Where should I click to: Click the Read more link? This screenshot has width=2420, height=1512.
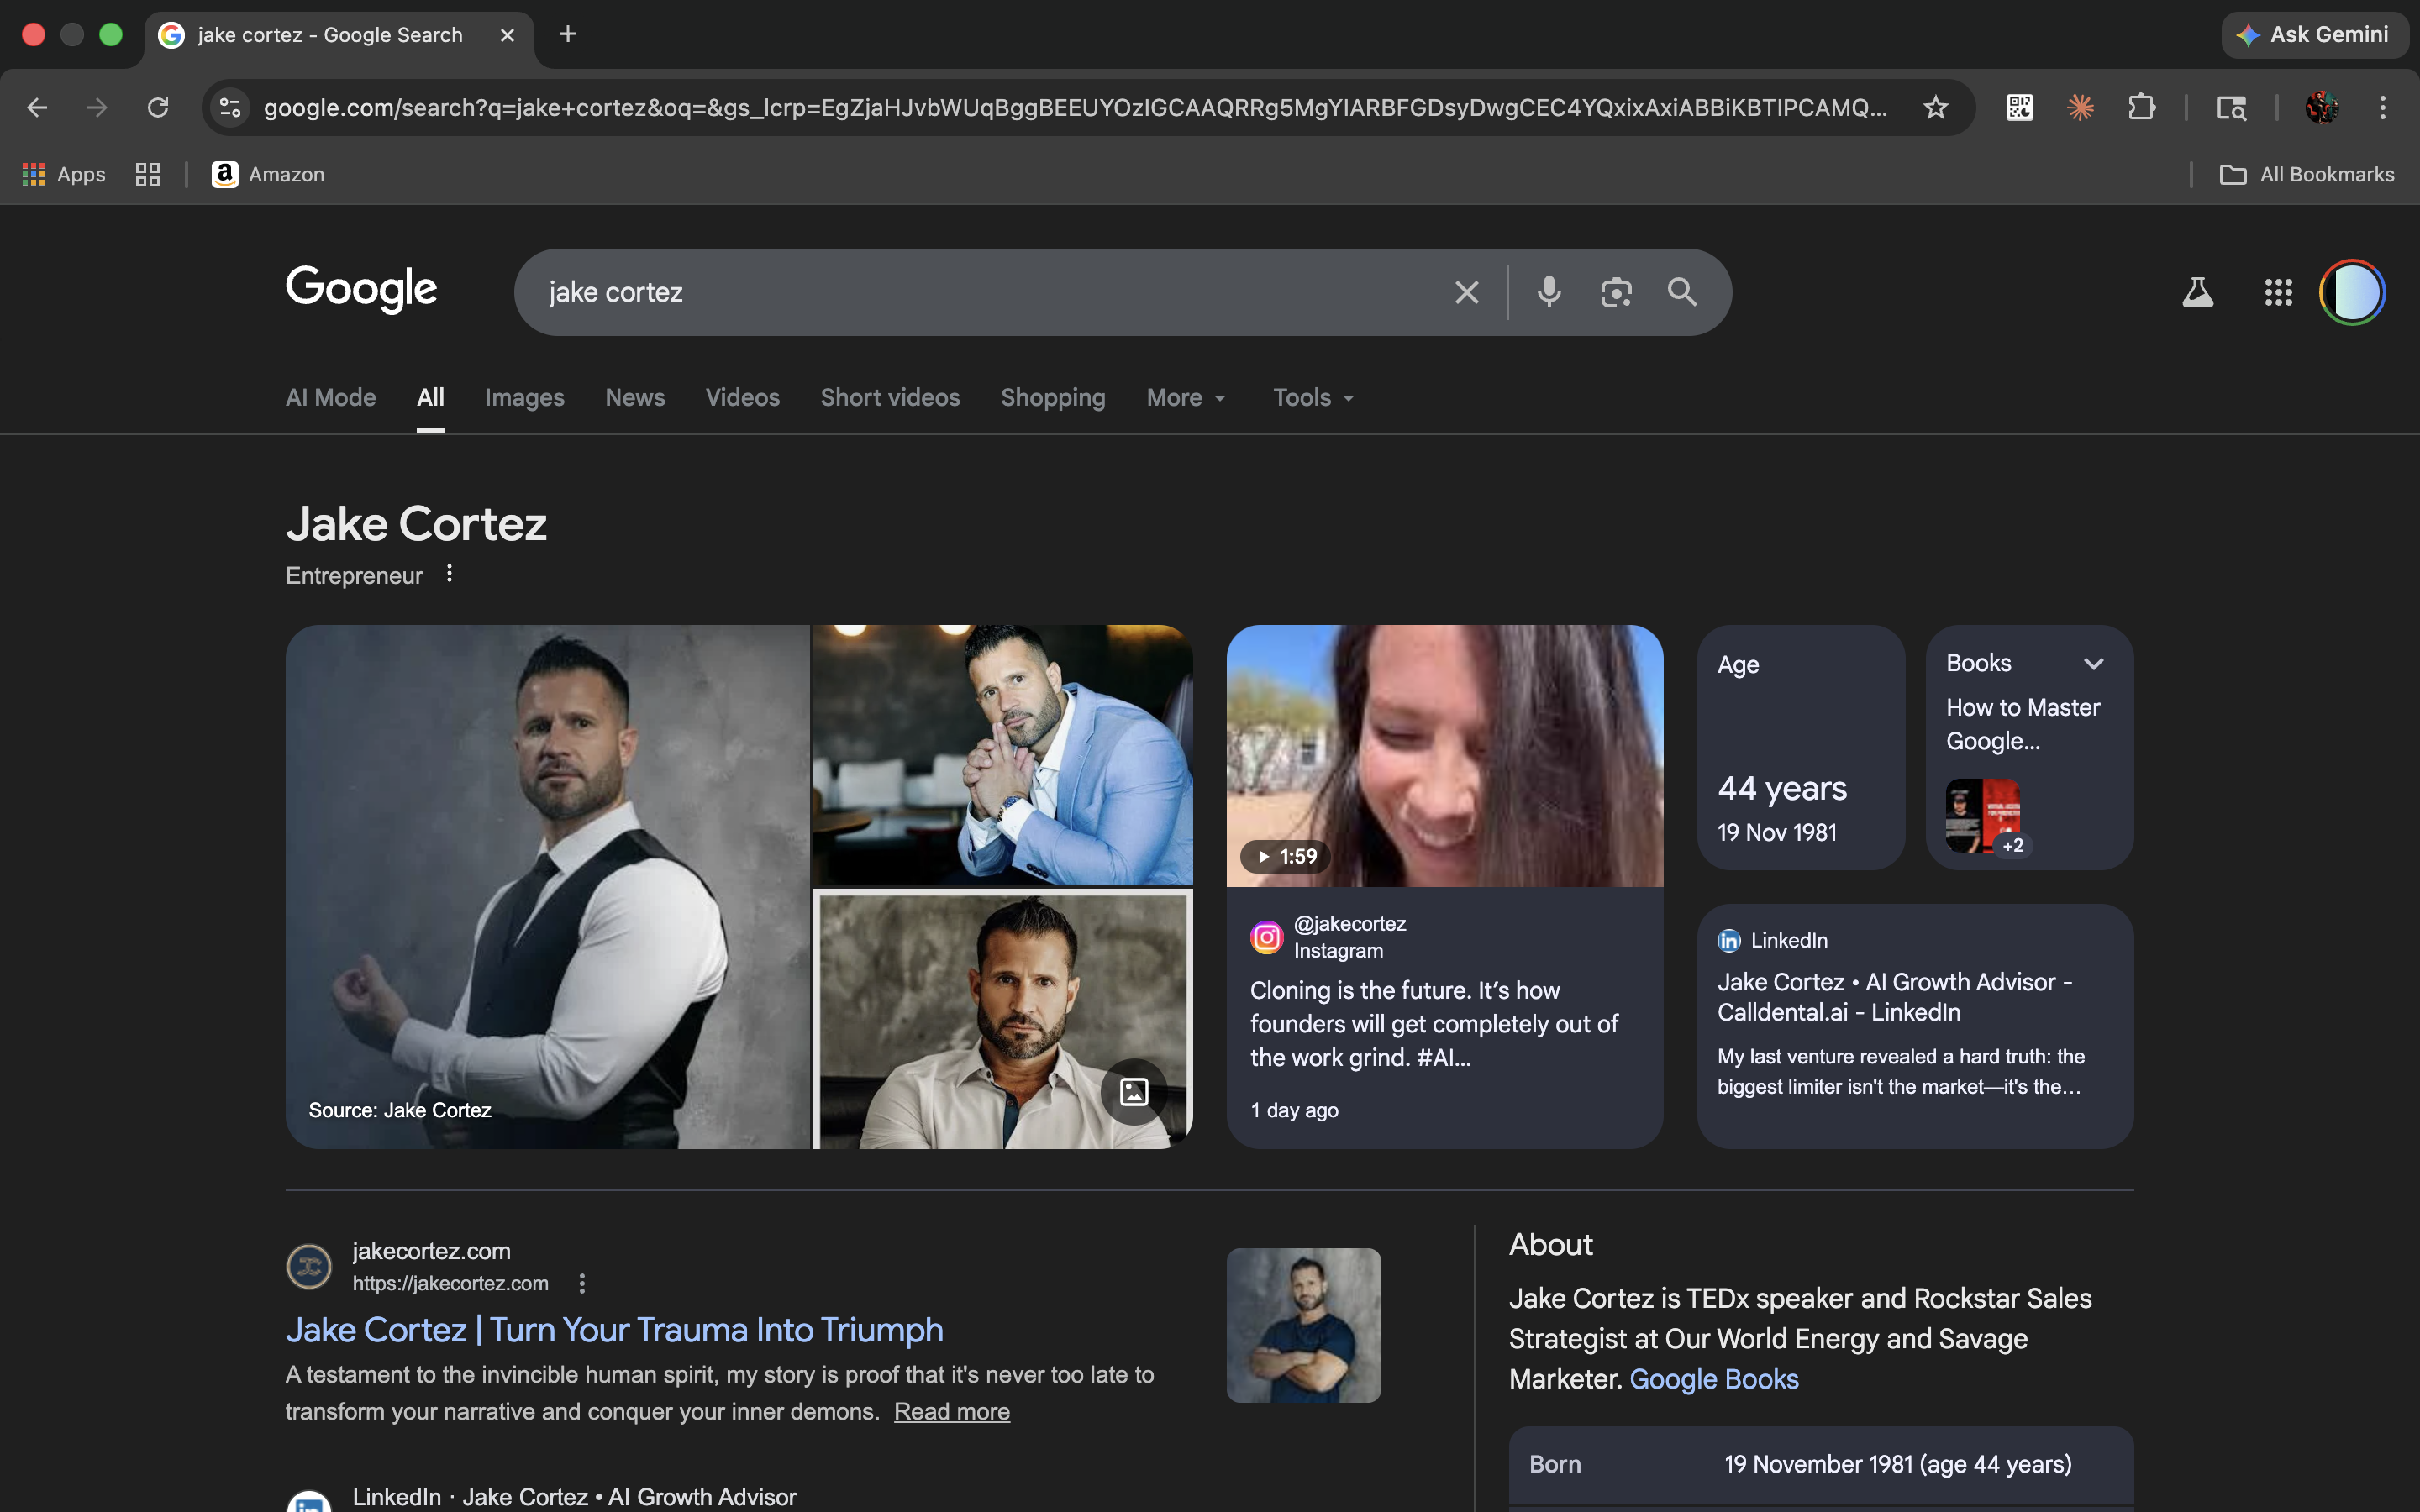(x=951, y=1411)
